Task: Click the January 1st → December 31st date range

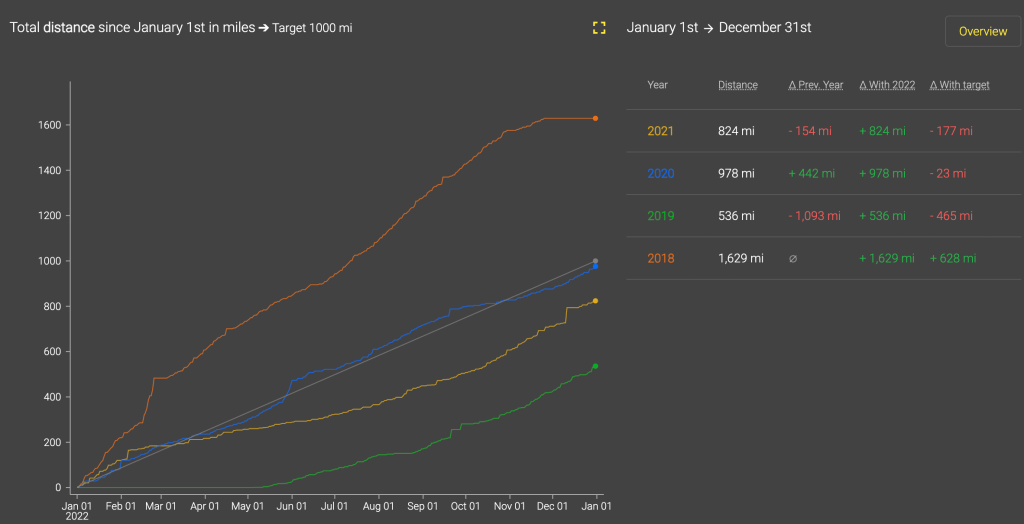Action: [718, 28]
